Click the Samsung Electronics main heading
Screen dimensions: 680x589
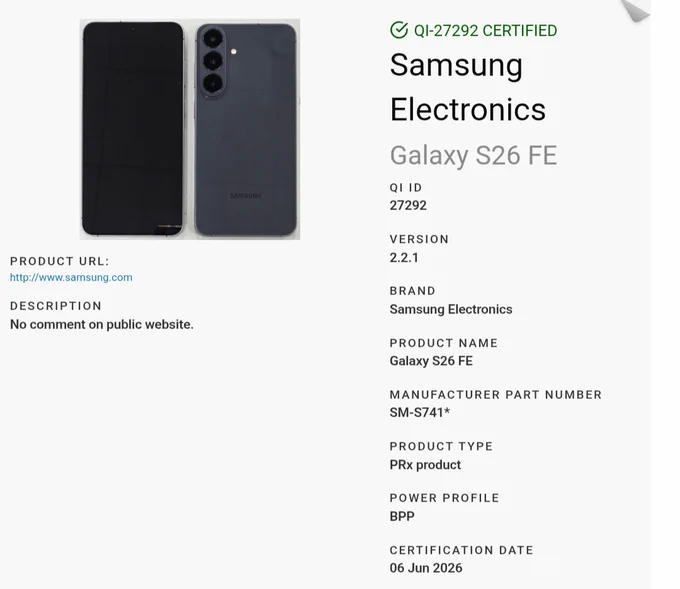[x=468, y=87]
